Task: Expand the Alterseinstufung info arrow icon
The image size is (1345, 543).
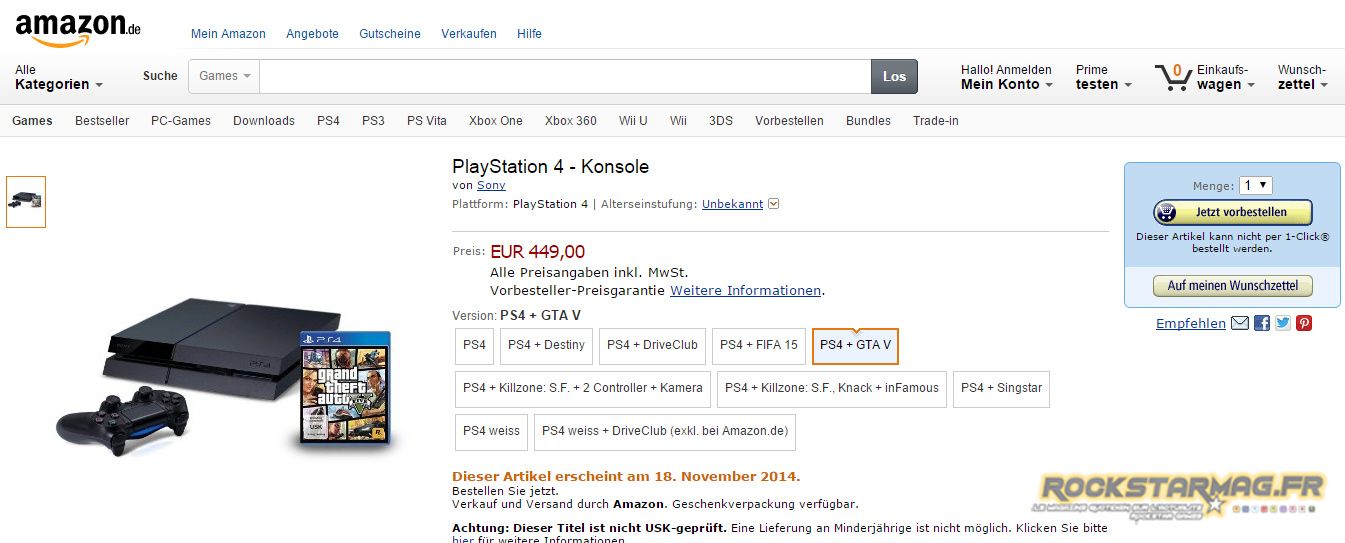Action: click(x=773, y=204)
